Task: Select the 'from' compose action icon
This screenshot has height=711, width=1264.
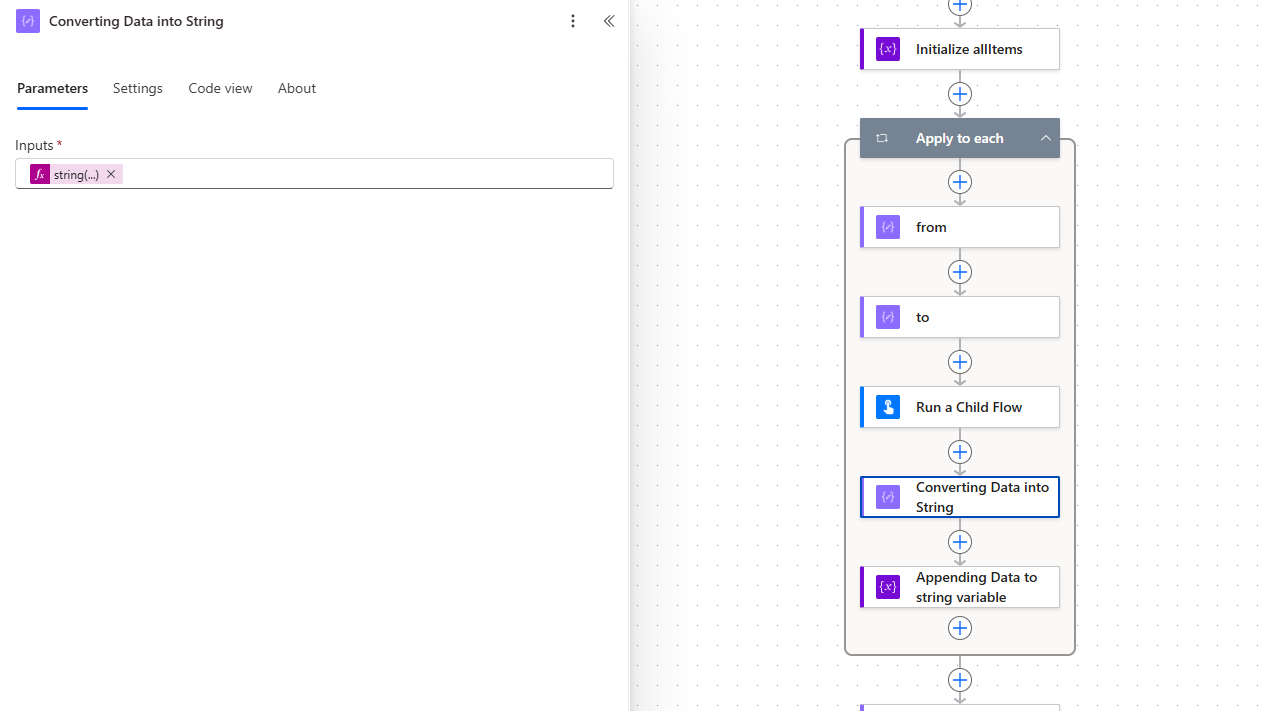Action: (888, 227)
